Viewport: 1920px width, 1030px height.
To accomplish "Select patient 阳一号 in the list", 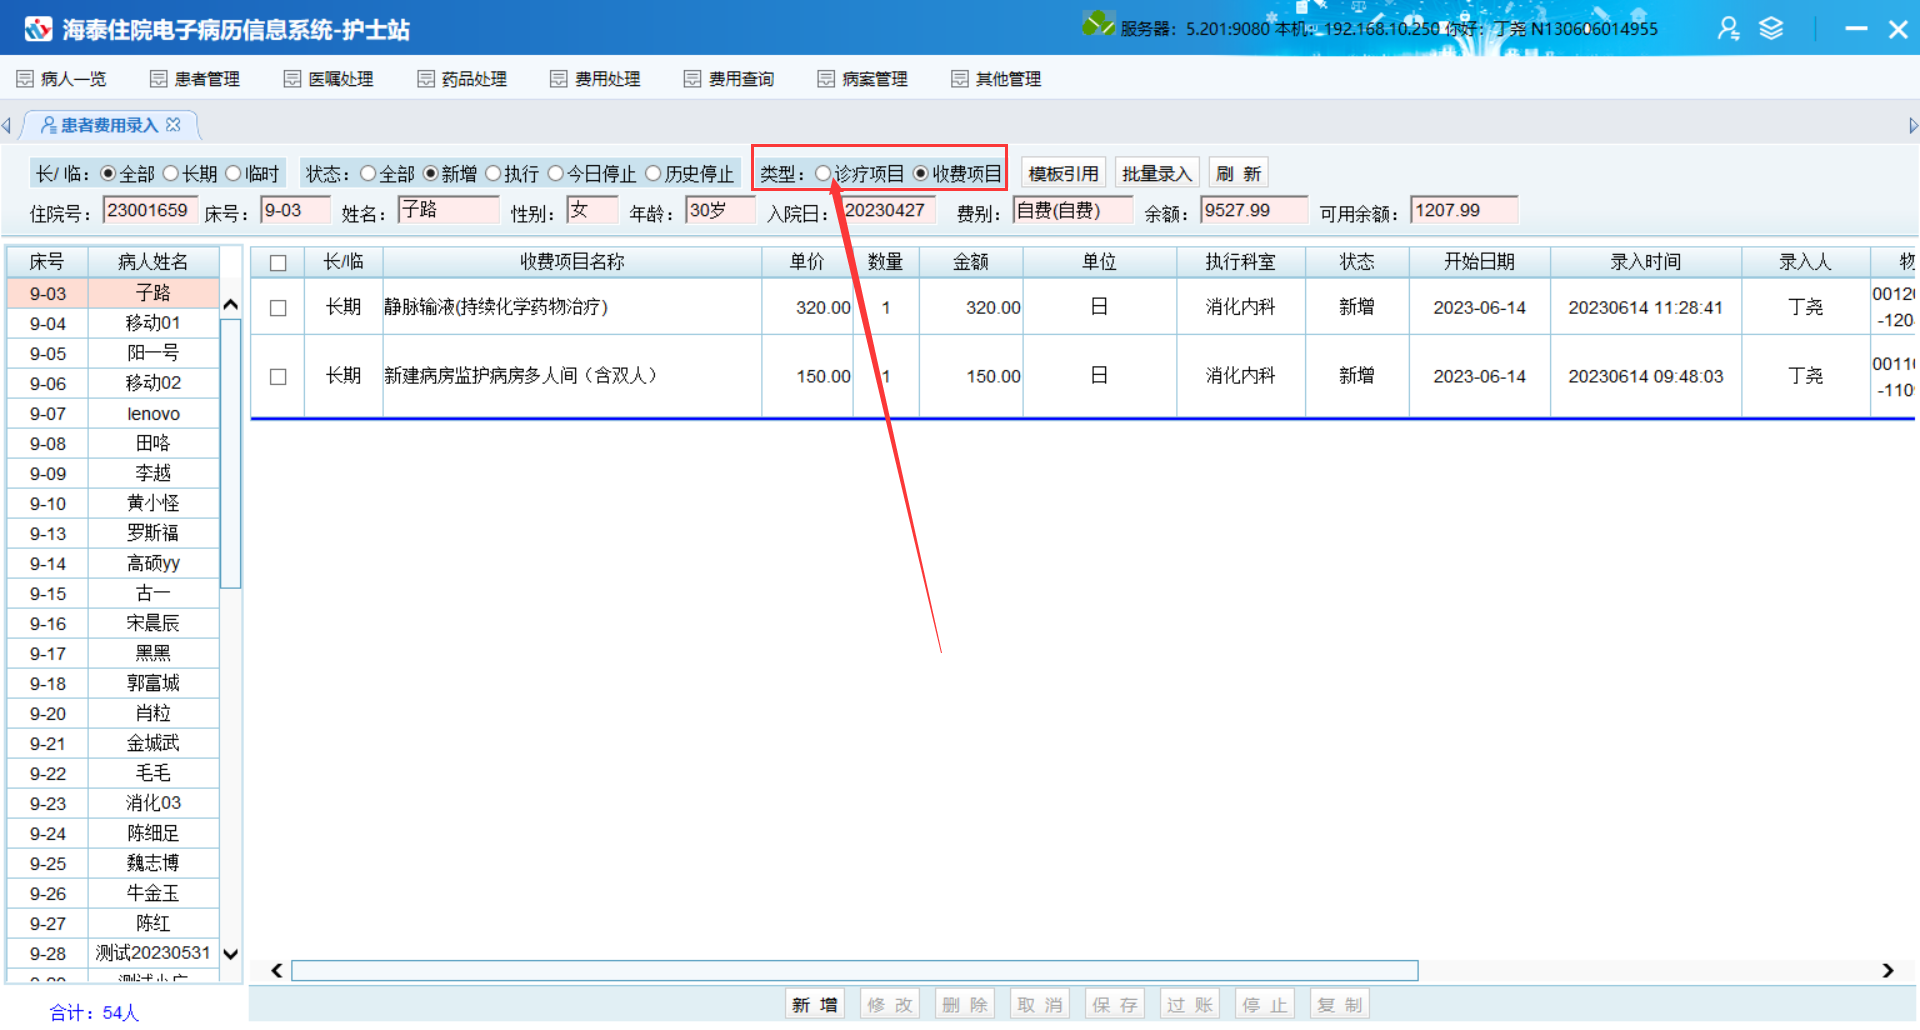I will [x=113, y=353].
